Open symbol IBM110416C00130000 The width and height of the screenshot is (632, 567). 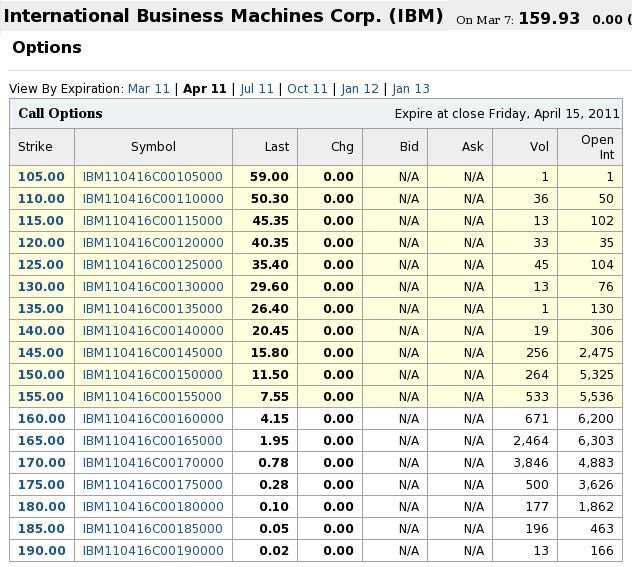tap(153, 287)
